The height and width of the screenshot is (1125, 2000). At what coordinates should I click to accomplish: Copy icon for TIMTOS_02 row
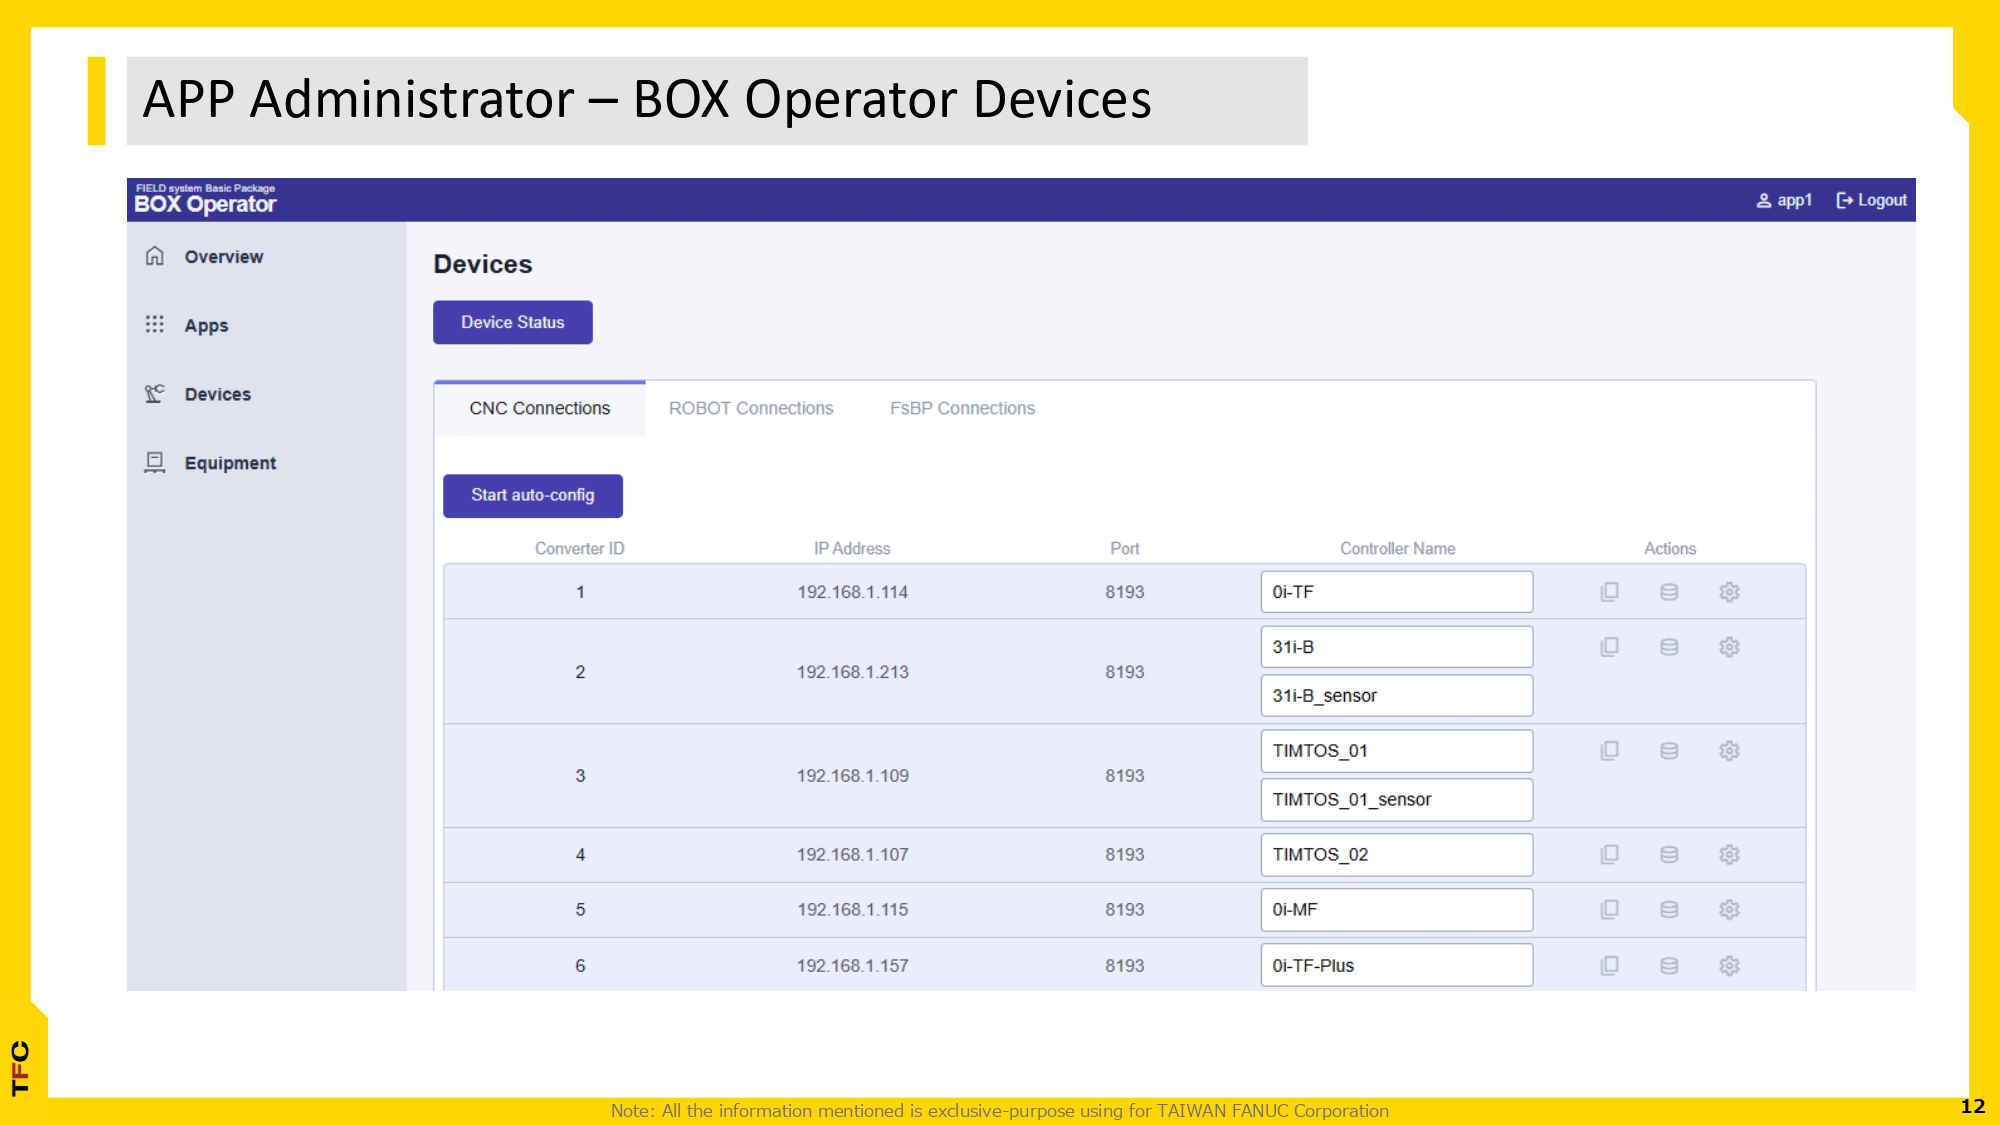pyautogui.click(x=1609, y=855)
